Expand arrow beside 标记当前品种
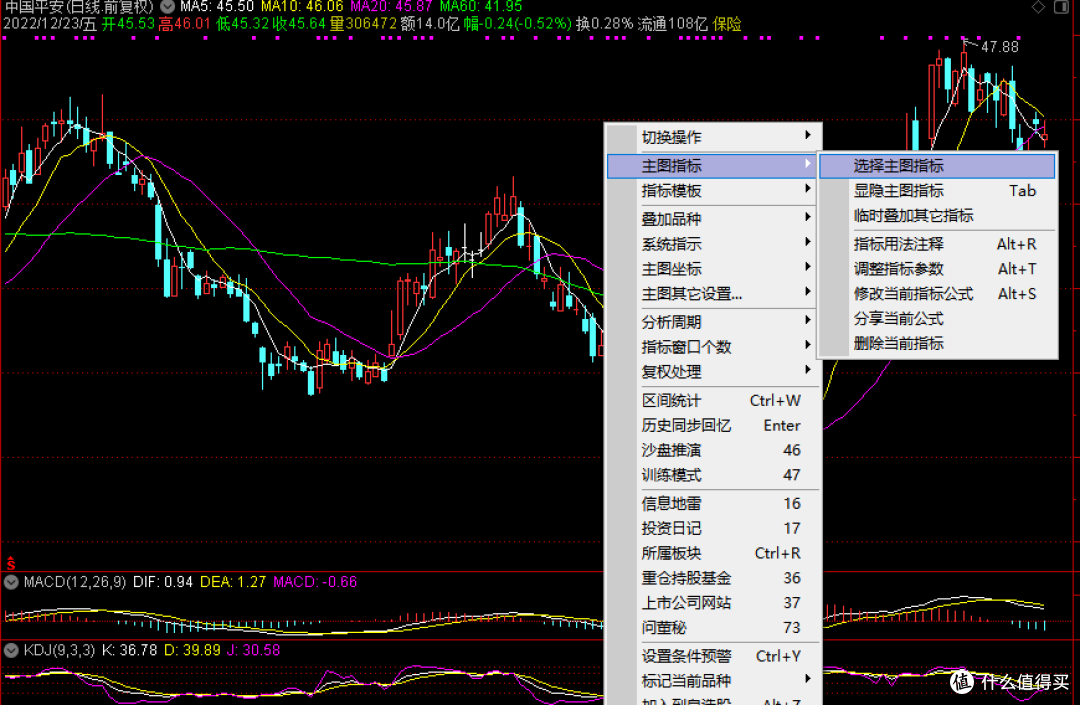 coord(808,679)
